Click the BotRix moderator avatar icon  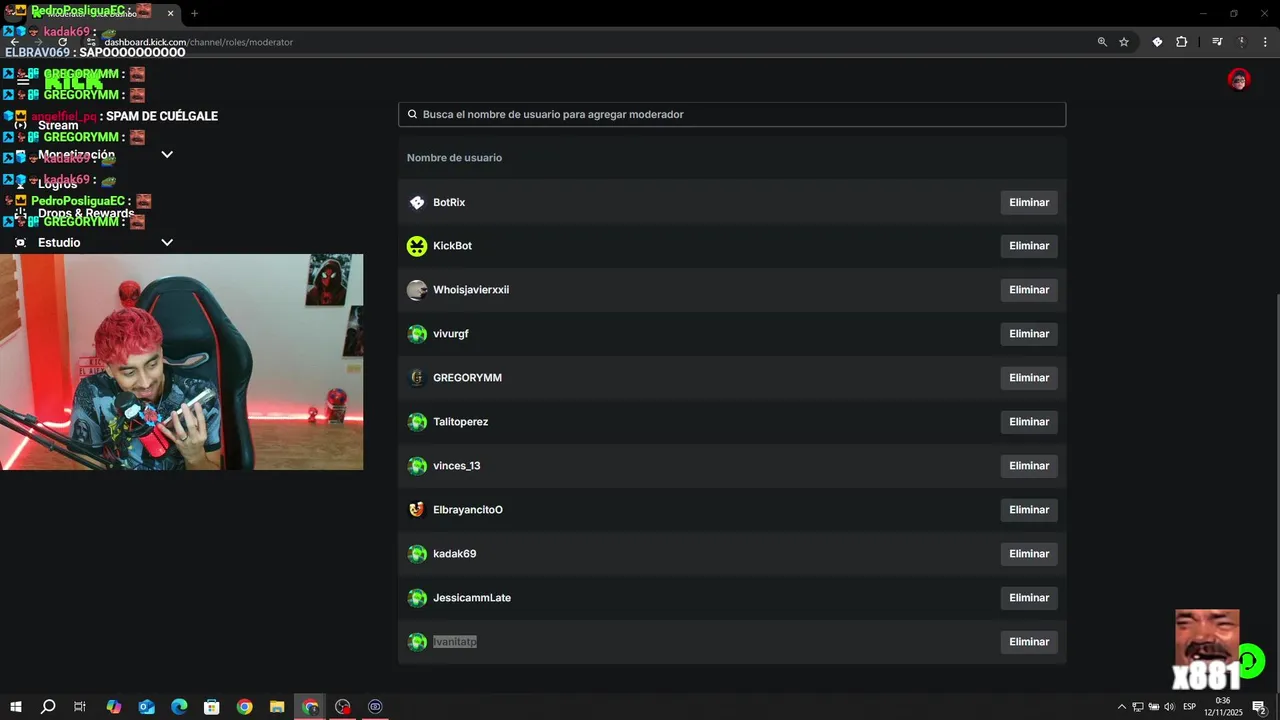(x=417, y=203)
